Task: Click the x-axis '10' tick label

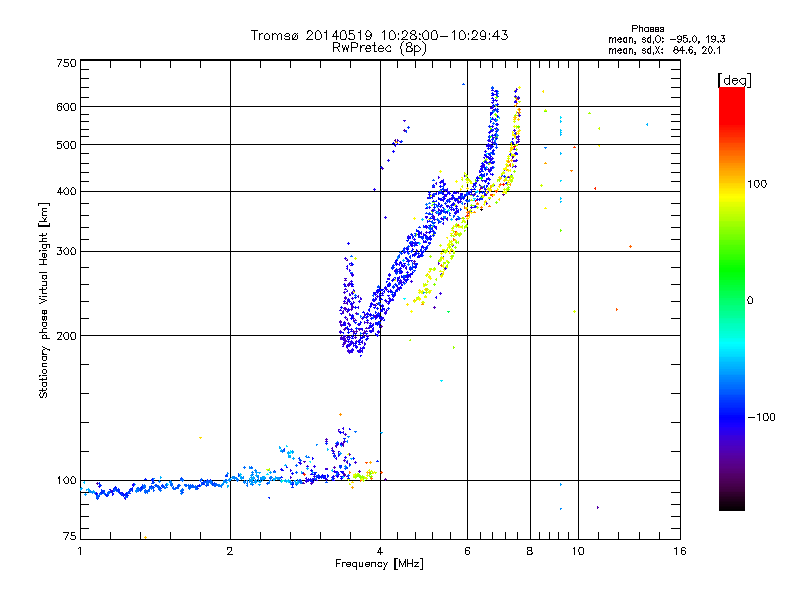Action: (x=578, y=551)
